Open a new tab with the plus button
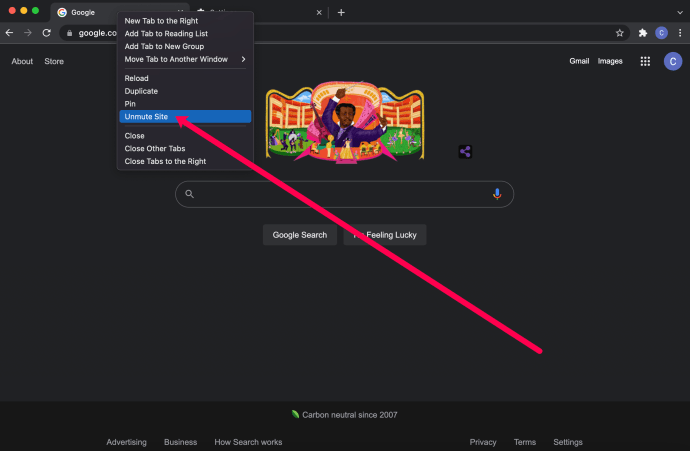 click(x=341, y=12)
